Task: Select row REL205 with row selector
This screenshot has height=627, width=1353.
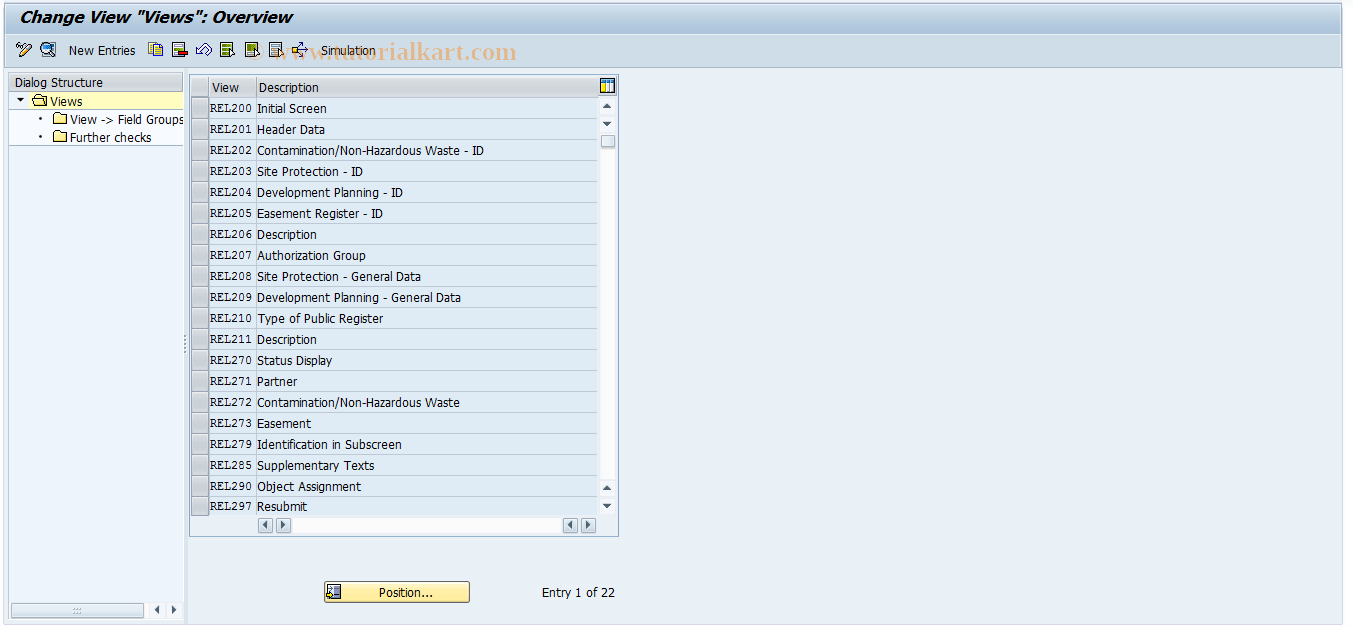Action: click(x=200, y=213)
